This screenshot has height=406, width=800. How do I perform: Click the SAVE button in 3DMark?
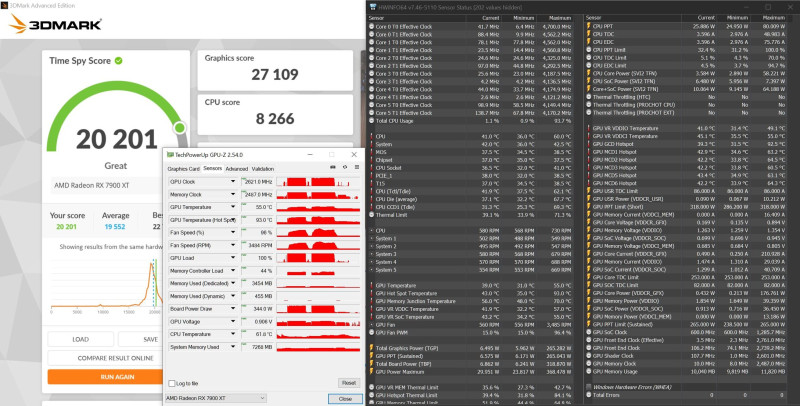[140, 339]
